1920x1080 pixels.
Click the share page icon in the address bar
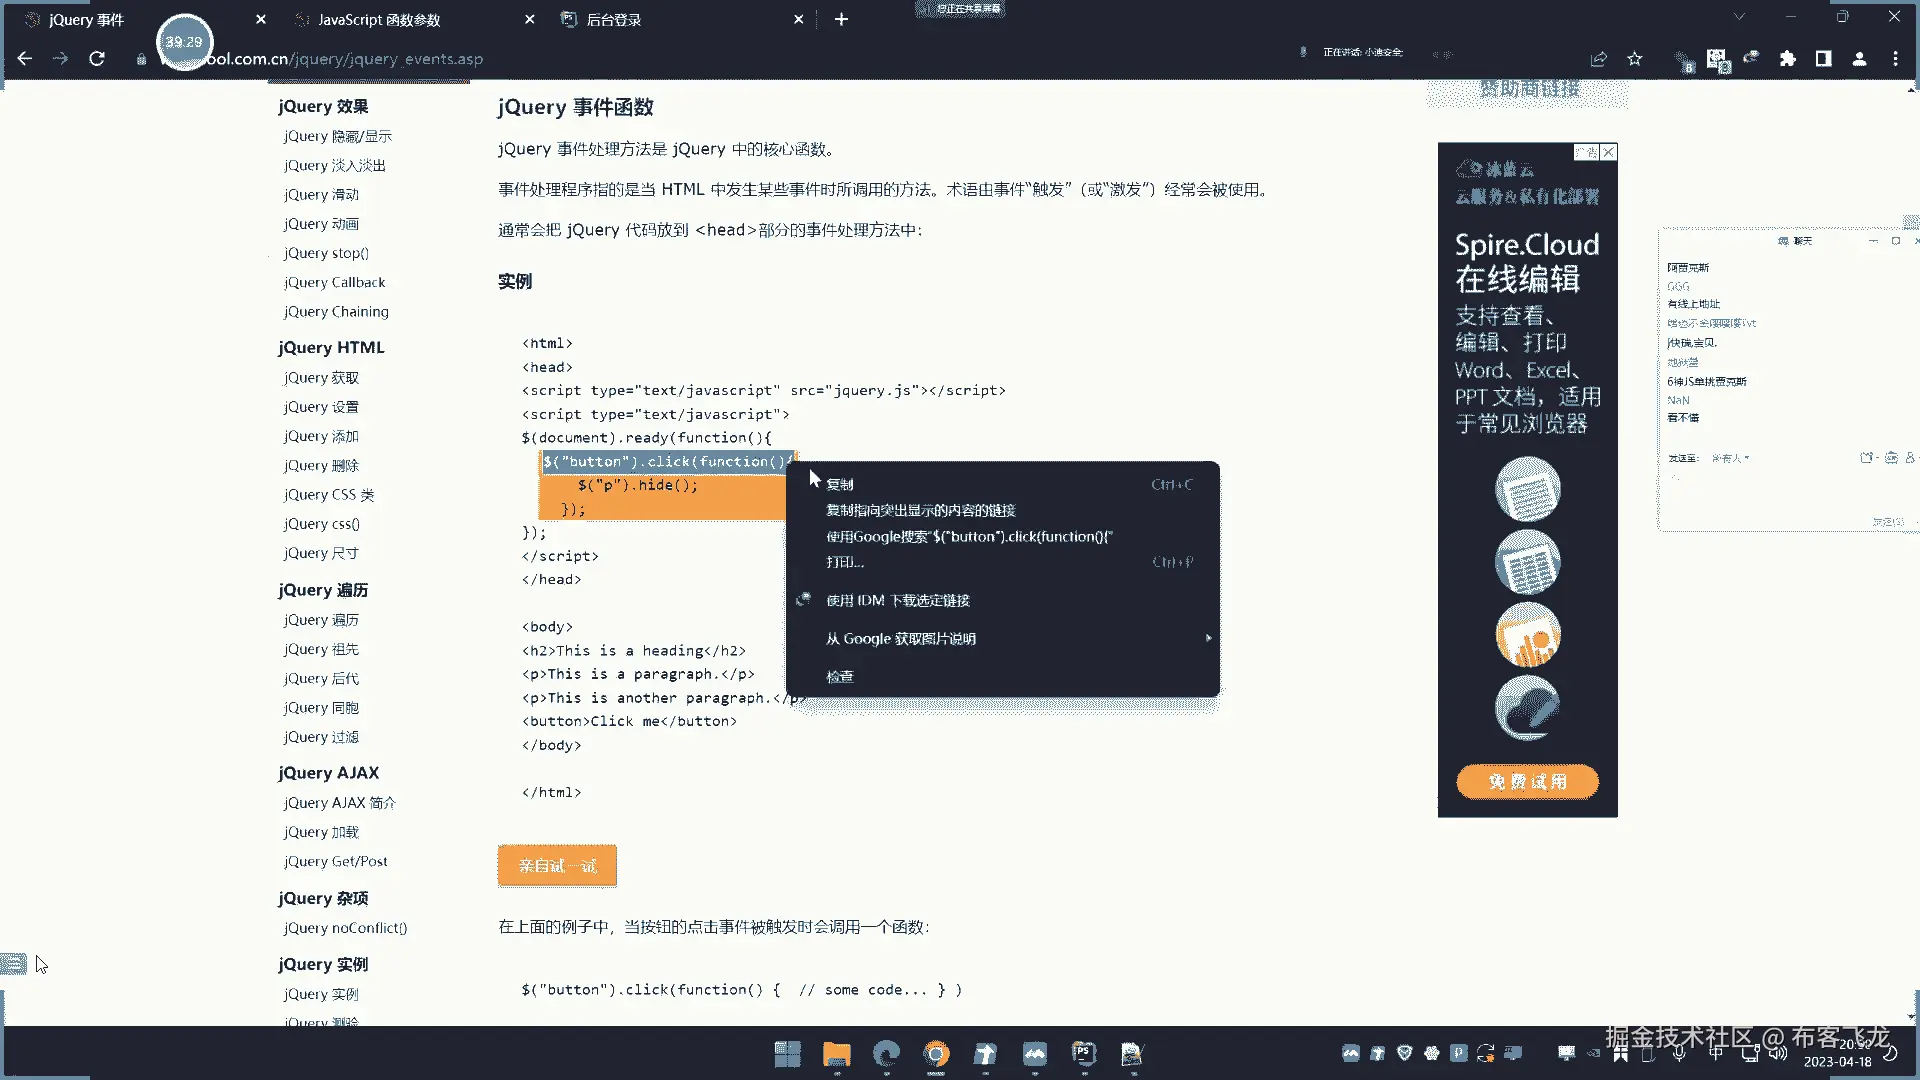pyautogui.click(x=1598, y=59)
